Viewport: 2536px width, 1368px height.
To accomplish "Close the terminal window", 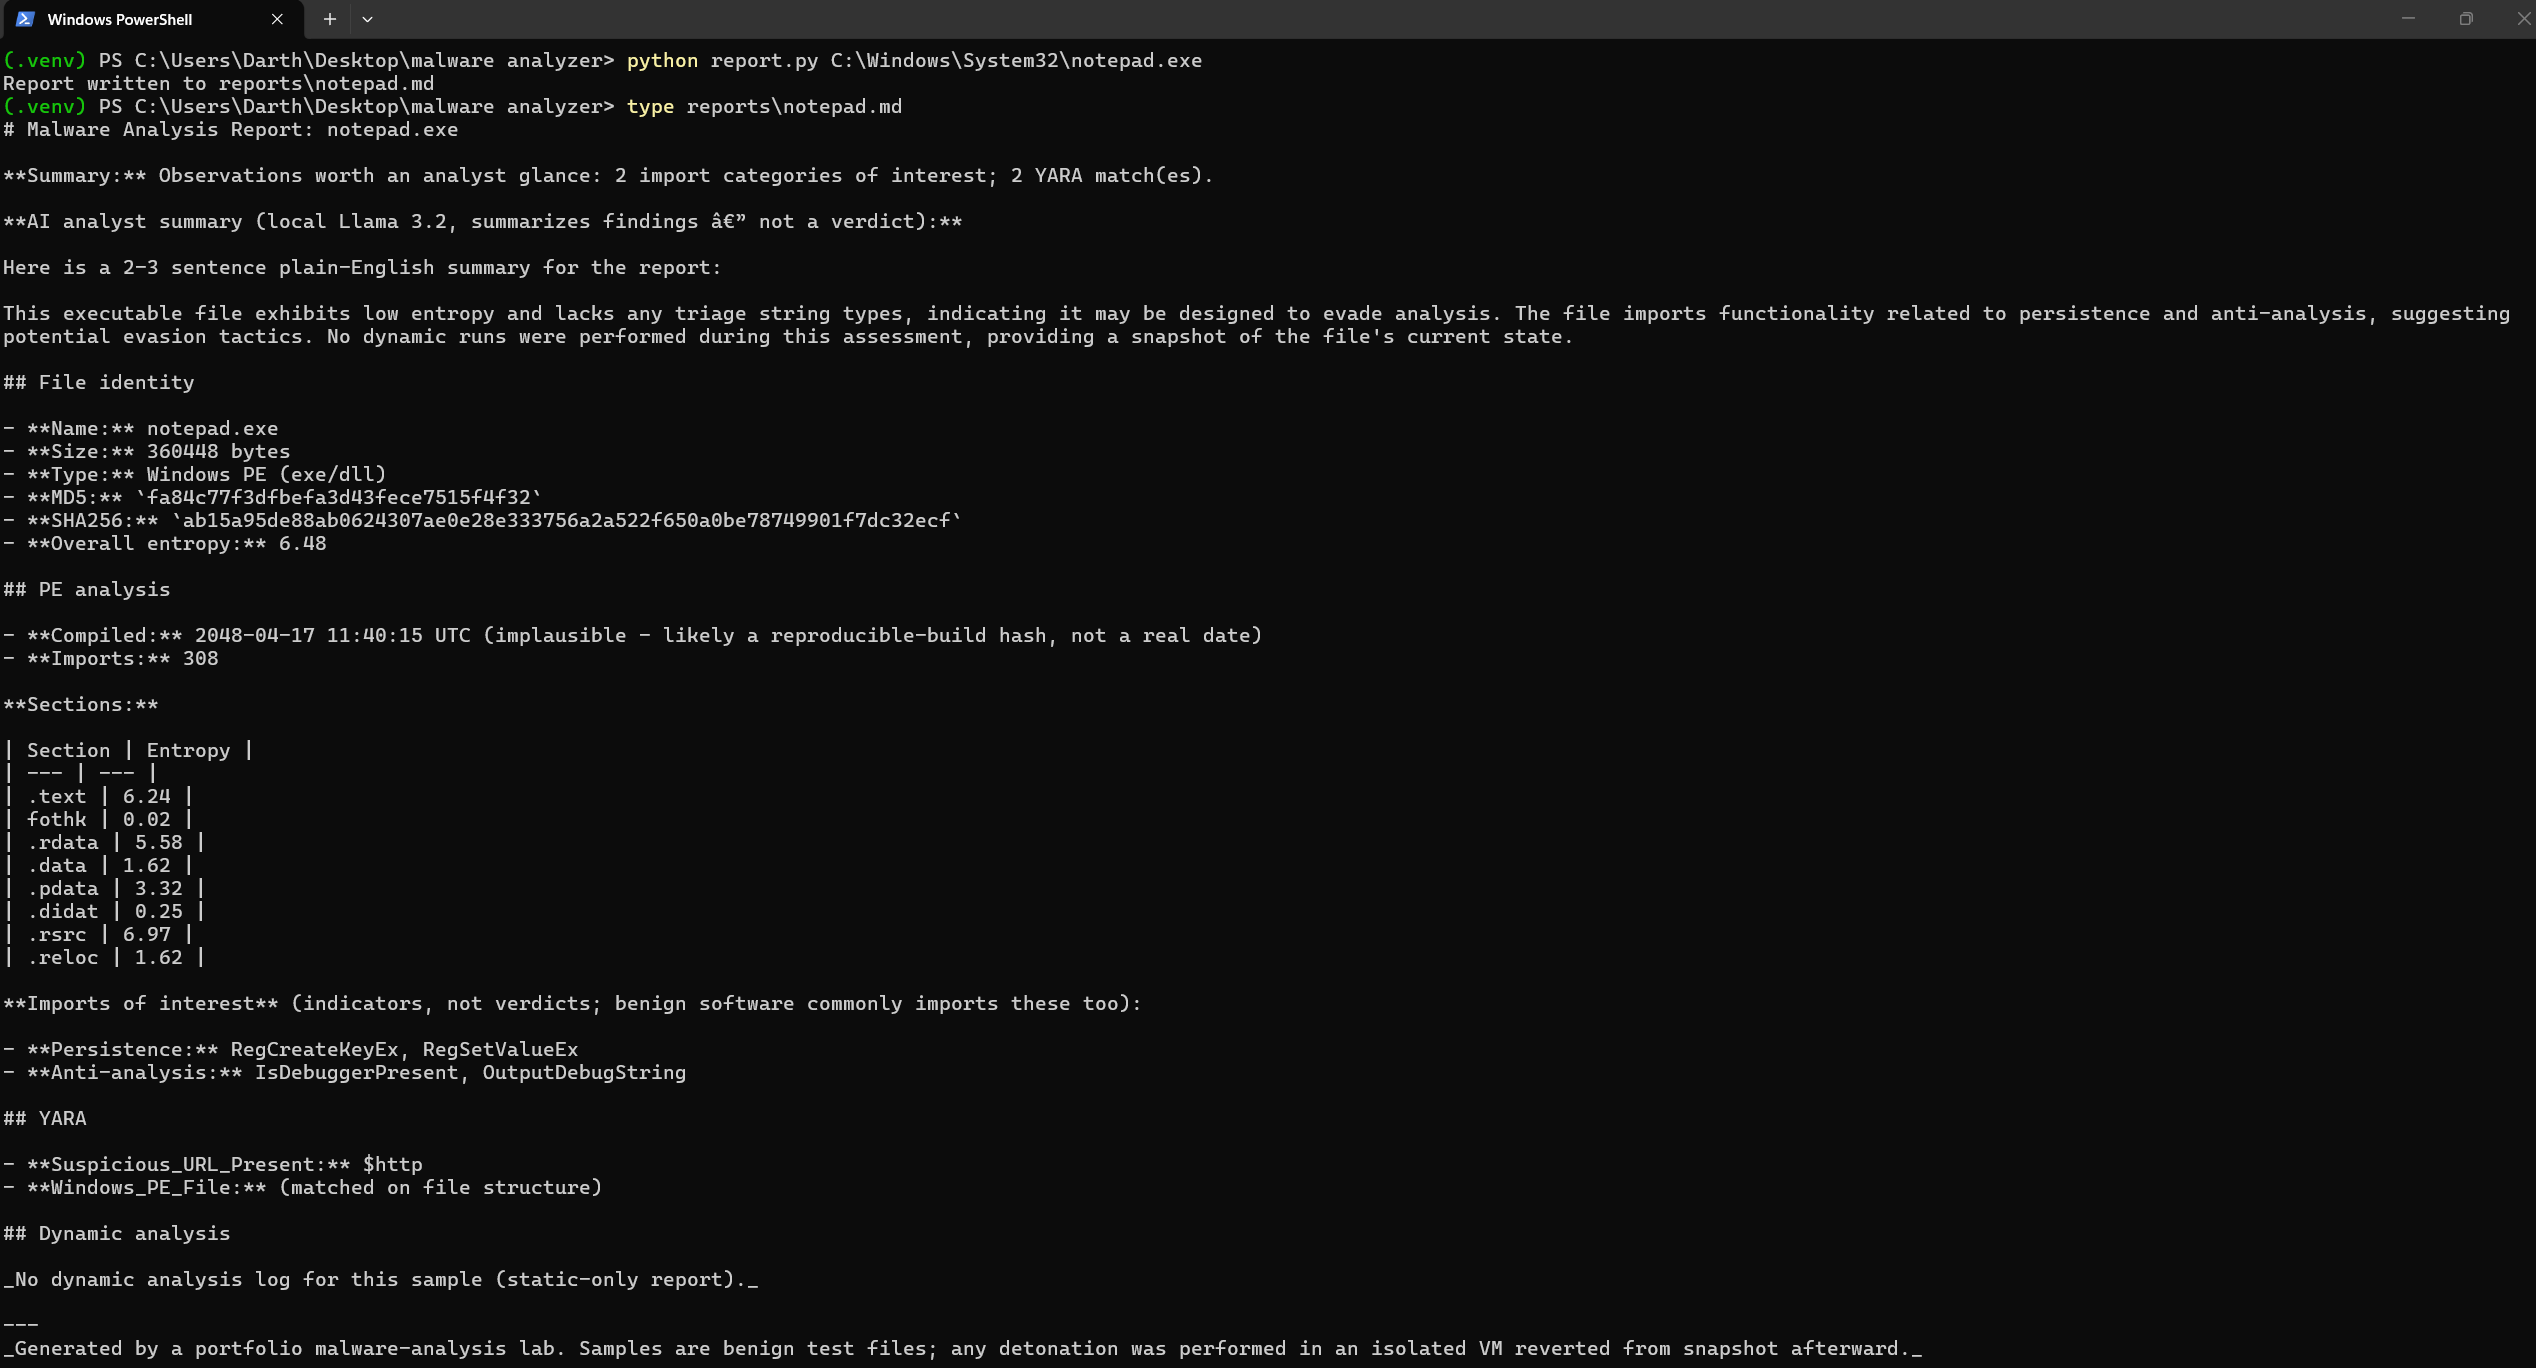I will click(2522, 19).
